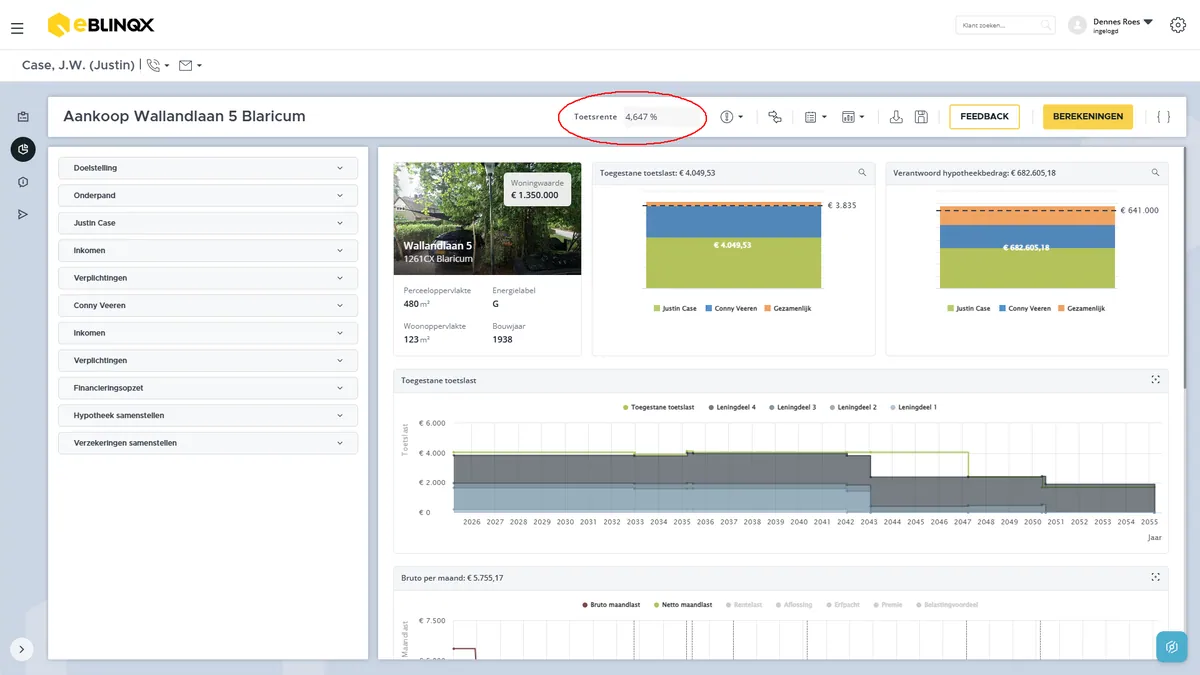Expand the Hypotheek samenstellen section
This screenshot has width=1200, height=675.
pyautogui.click(x=208, y=415)
